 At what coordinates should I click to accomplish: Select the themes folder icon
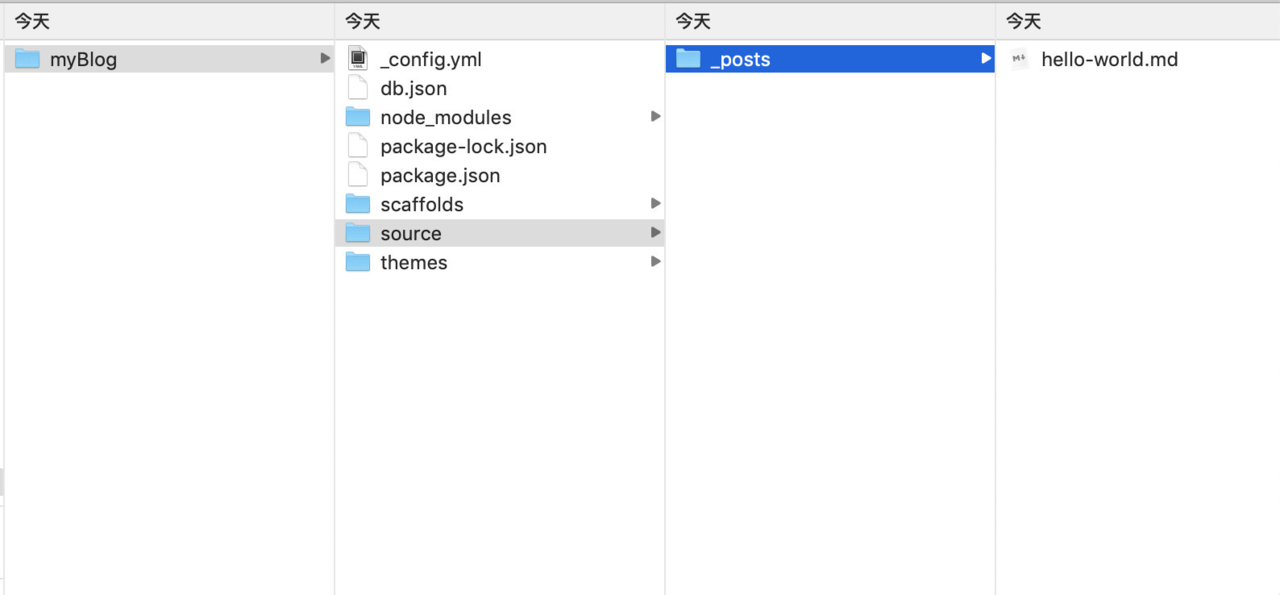pyautogui.click(x=358, y=262)
